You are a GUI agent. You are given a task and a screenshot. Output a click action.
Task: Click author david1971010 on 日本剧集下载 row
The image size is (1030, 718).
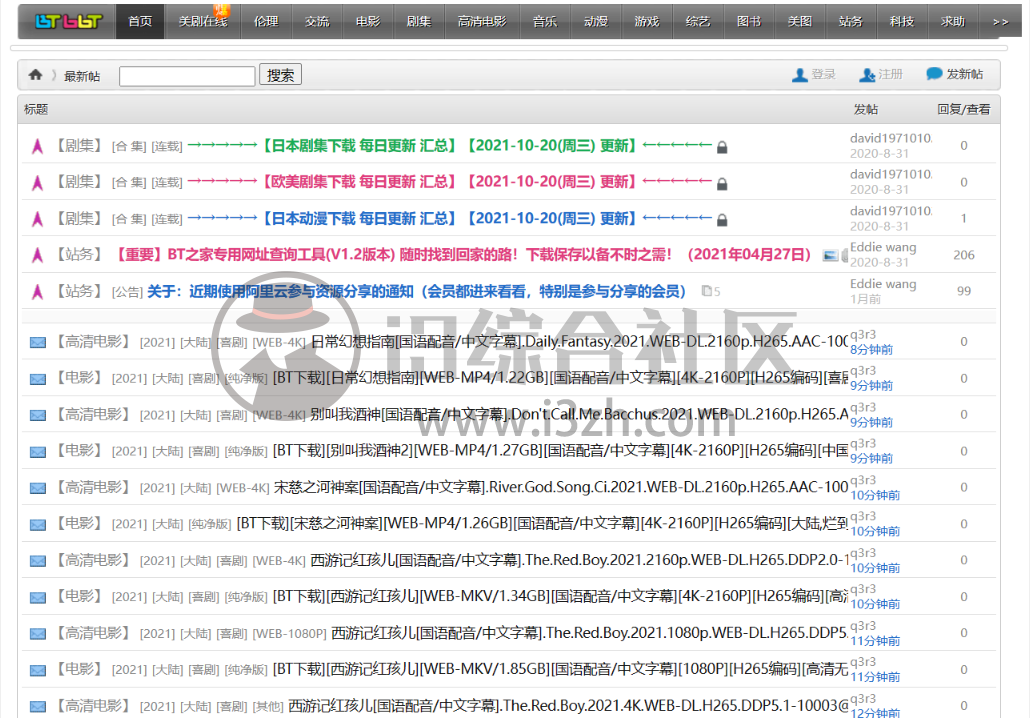(x=891, y=138)
